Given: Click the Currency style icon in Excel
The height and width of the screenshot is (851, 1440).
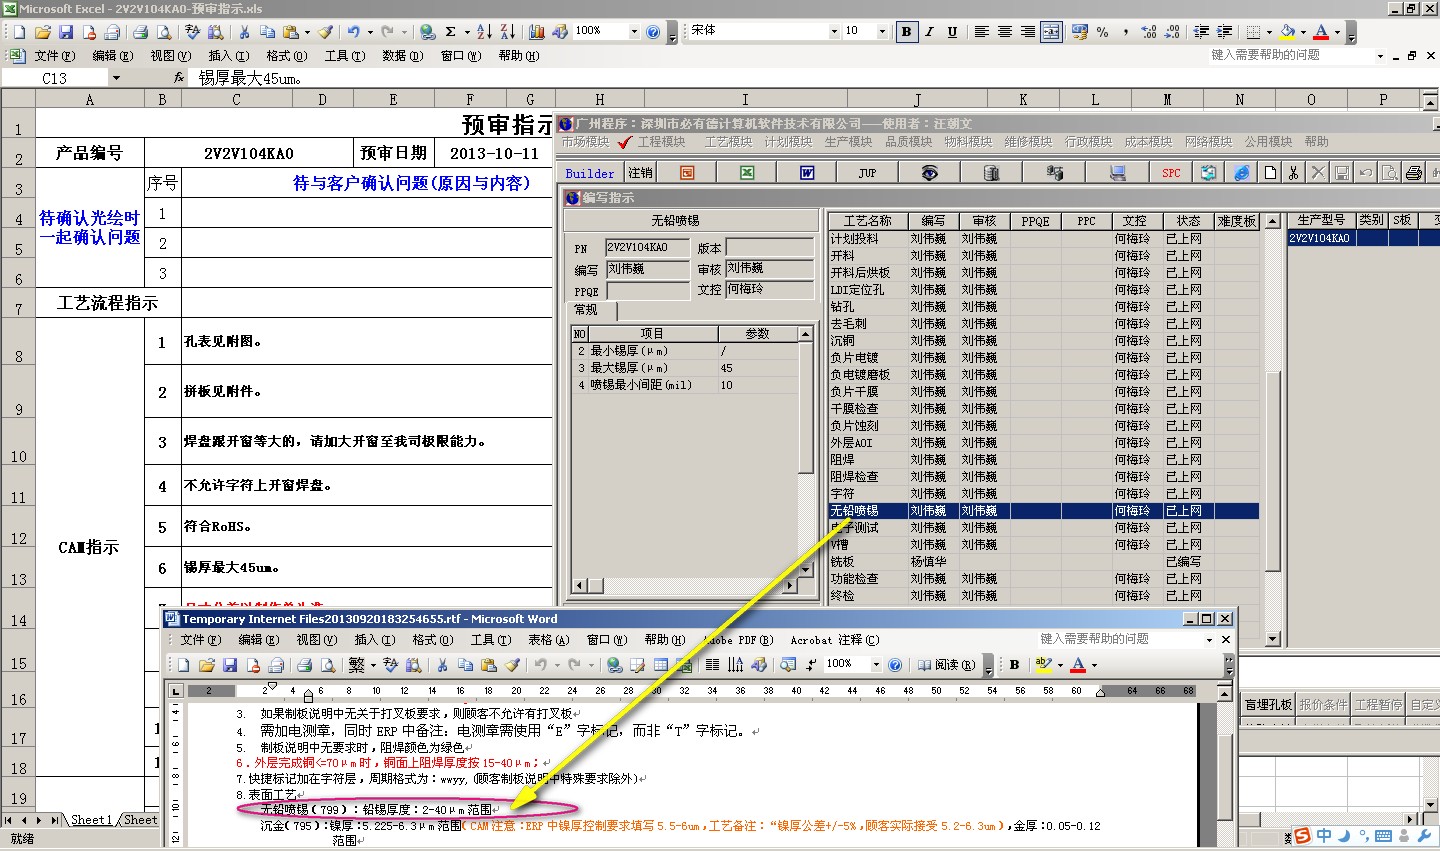Looking at the screenshot, I should pos(1079,32).
